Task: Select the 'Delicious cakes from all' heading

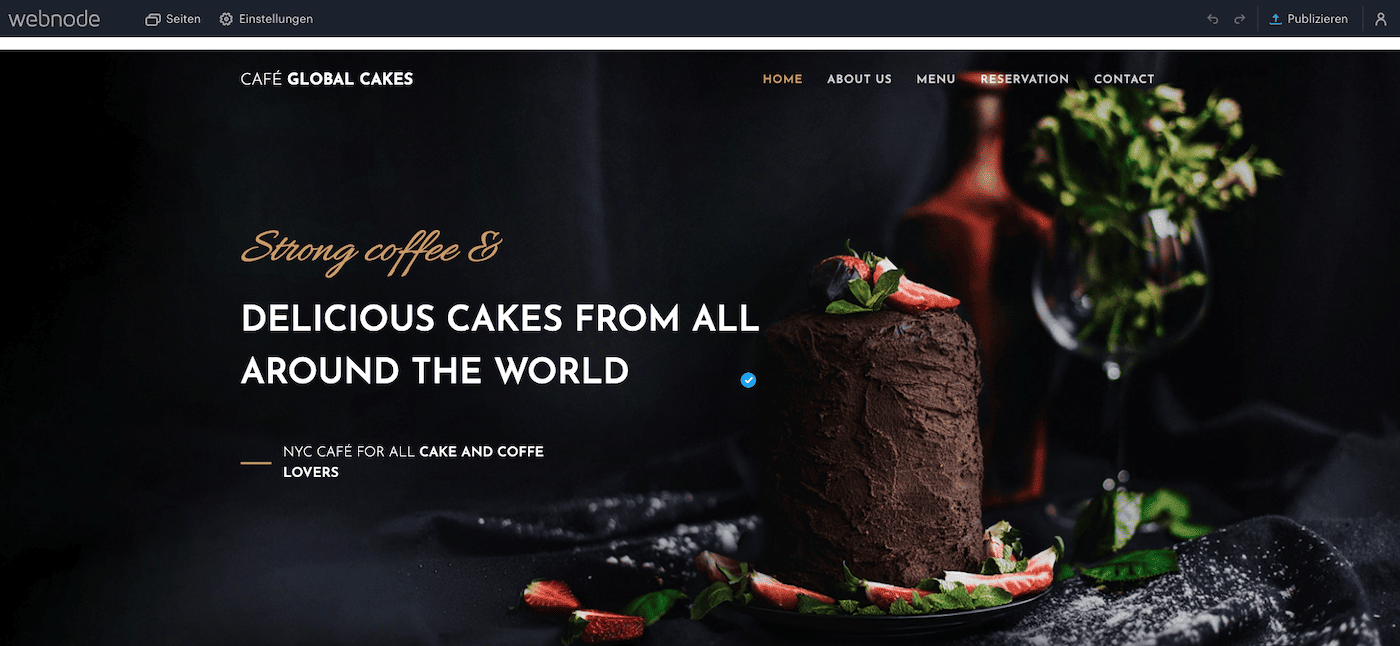Action: point(500,319)
